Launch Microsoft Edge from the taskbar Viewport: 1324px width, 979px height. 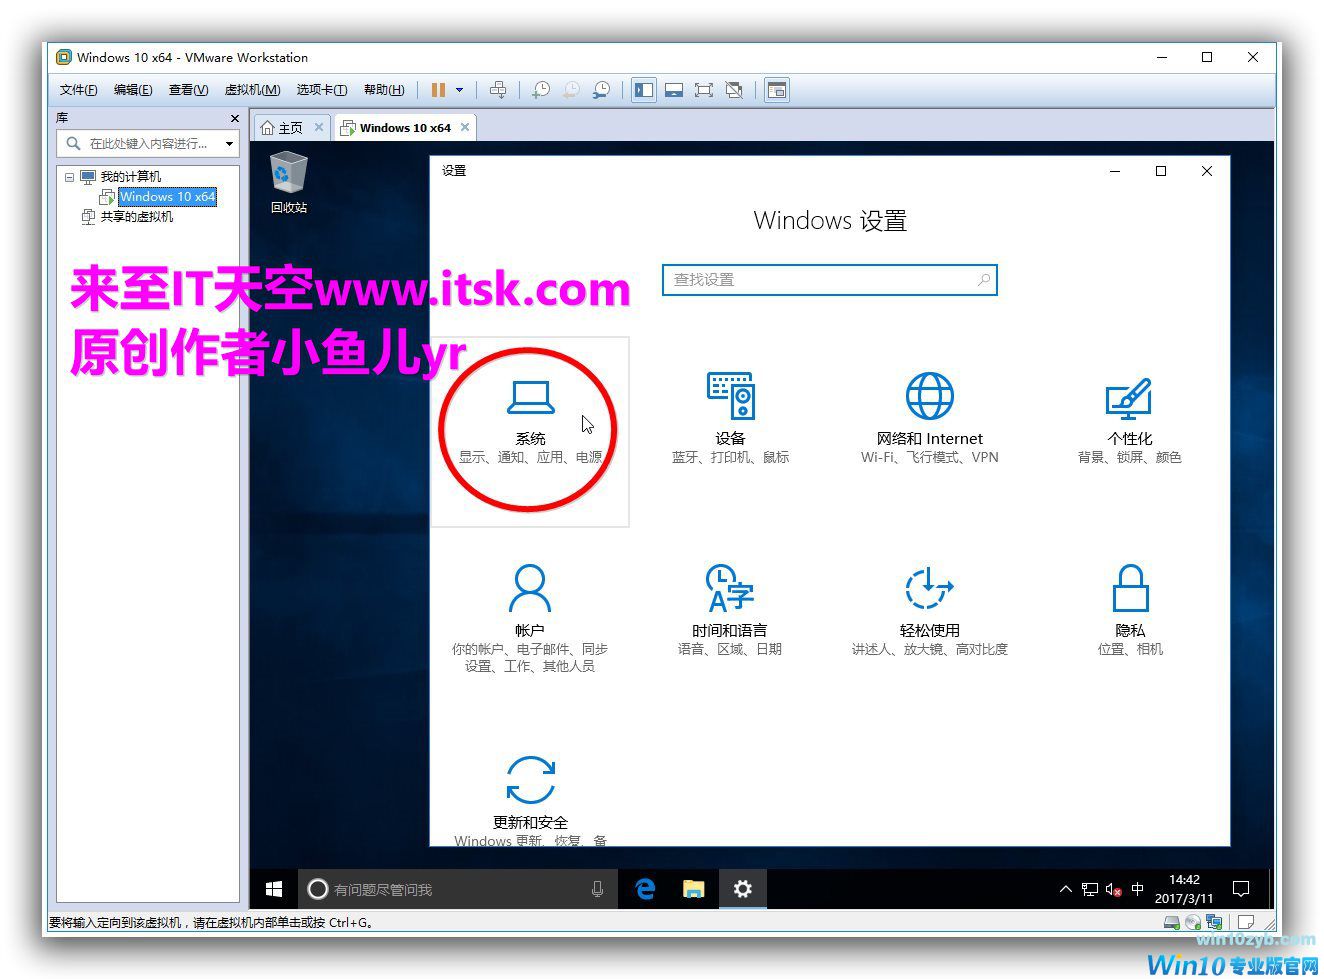(x=645, y=889)
